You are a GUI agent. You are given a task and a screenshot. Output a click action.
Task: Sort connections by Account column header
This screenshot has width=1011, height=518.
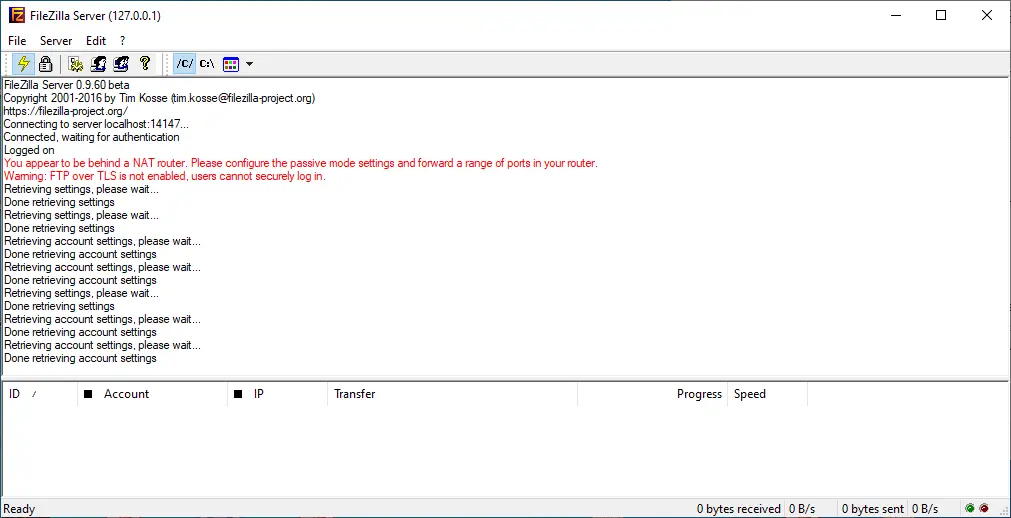click(153, 394)
